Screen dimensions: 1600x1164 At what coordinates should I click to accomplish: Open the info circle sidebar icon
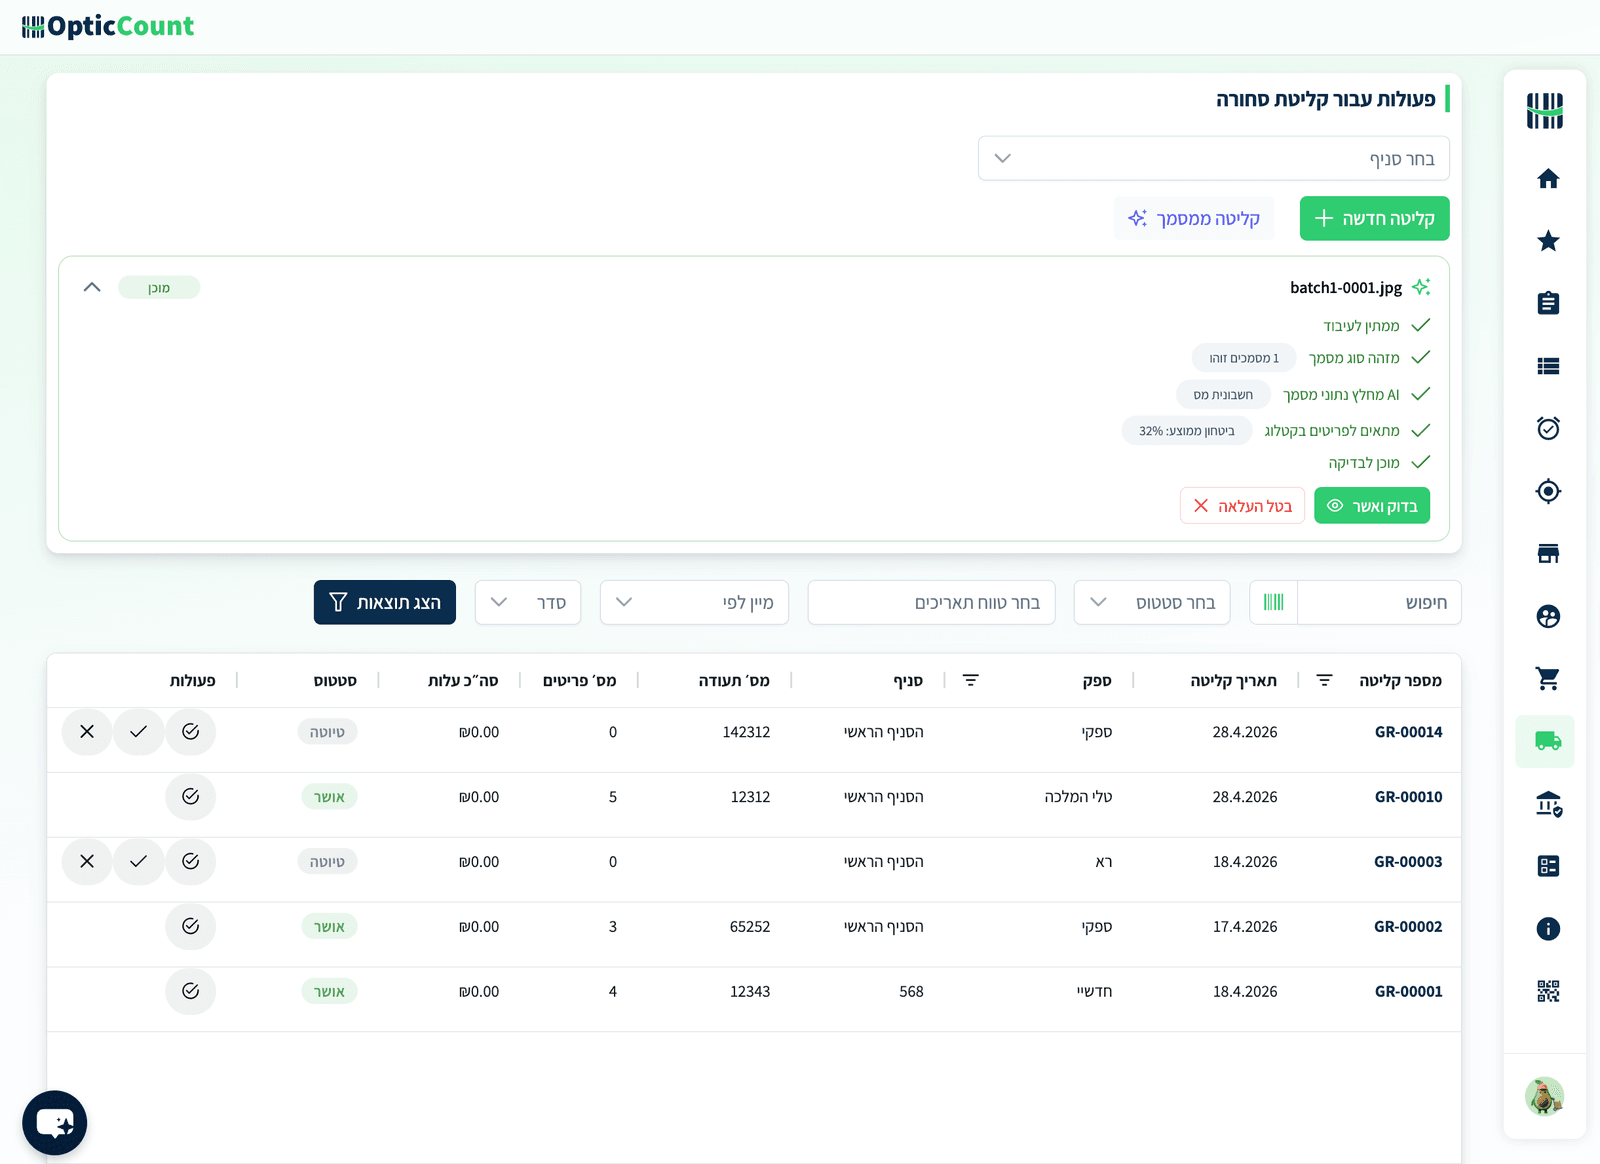(x=1548, y=929)
